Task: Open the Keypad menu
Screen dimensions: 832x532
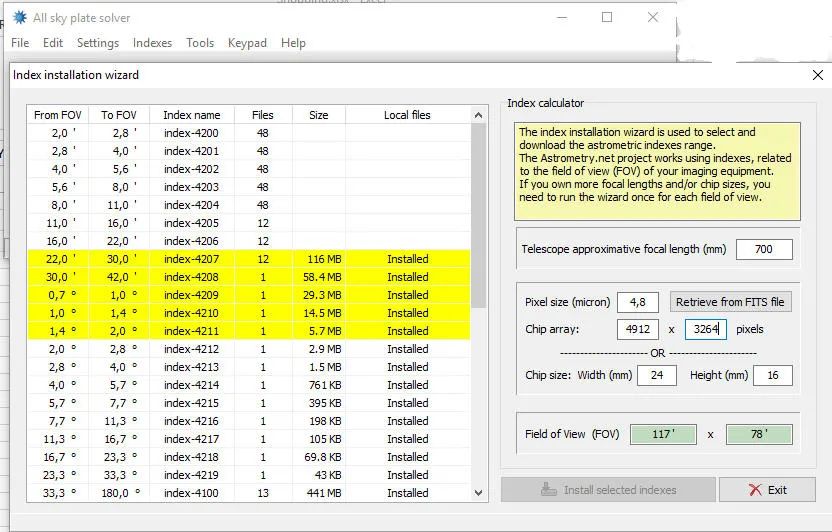Action: click(247, 43)
